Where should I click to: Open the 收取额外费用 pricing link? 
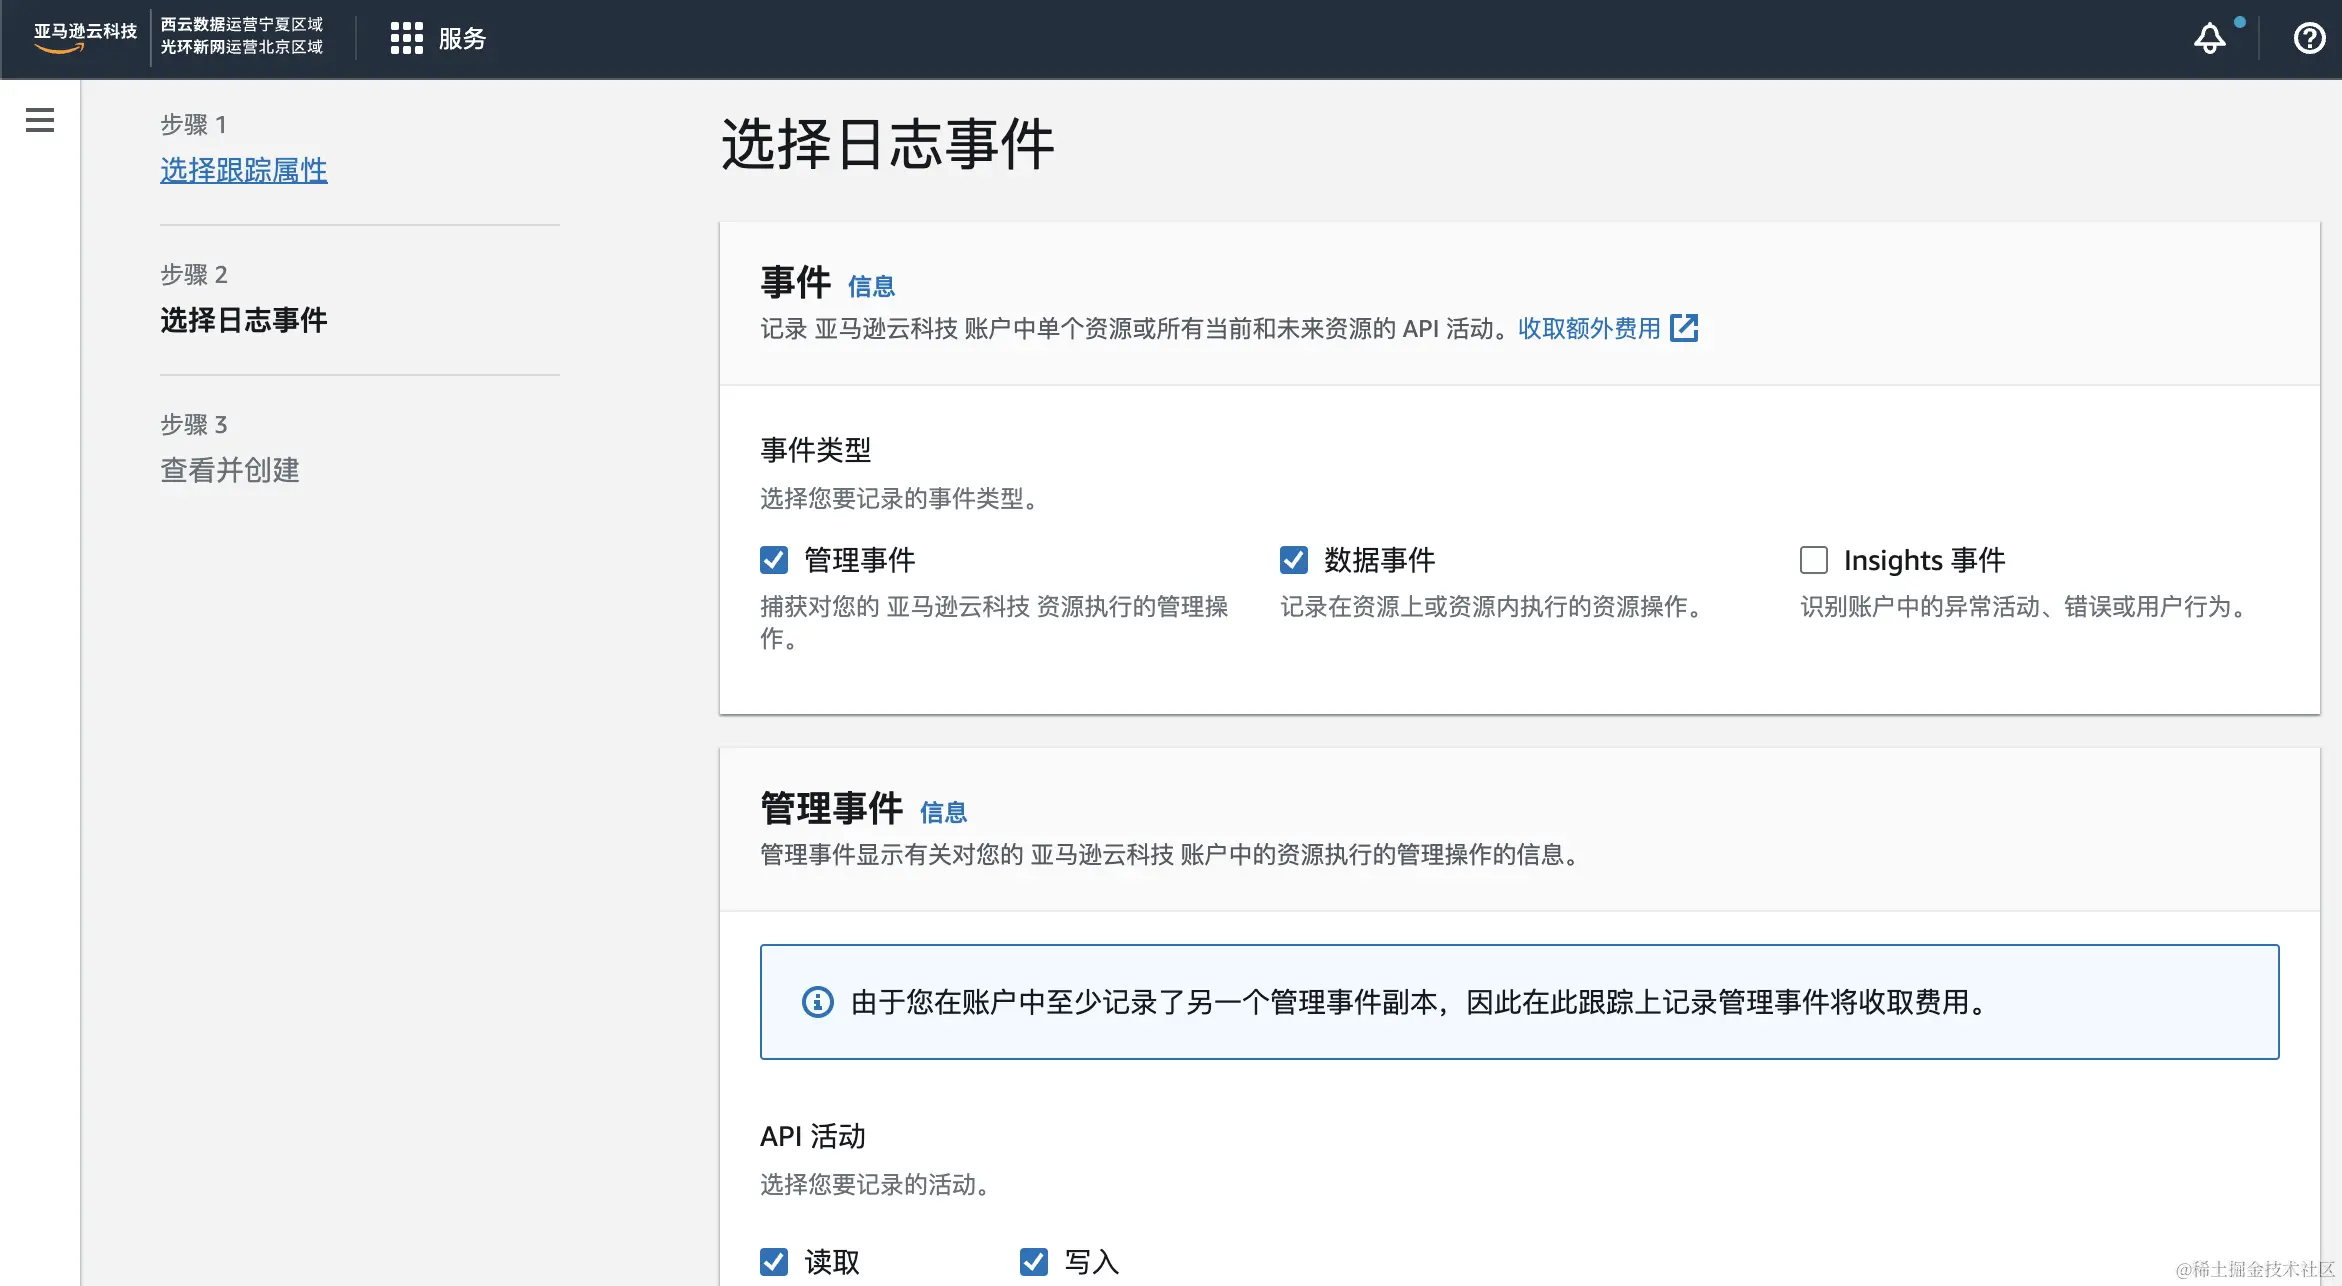(x=1588, y=328)
